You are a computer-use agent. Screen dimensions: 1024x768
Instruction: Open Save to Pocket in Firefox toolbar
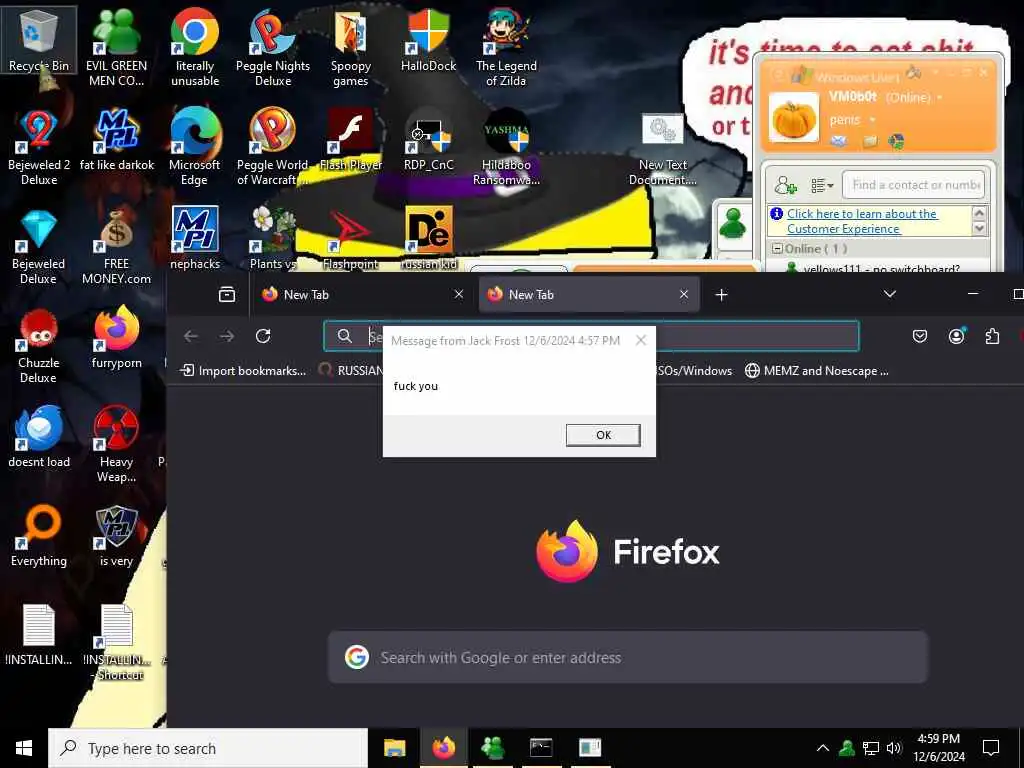920,336
